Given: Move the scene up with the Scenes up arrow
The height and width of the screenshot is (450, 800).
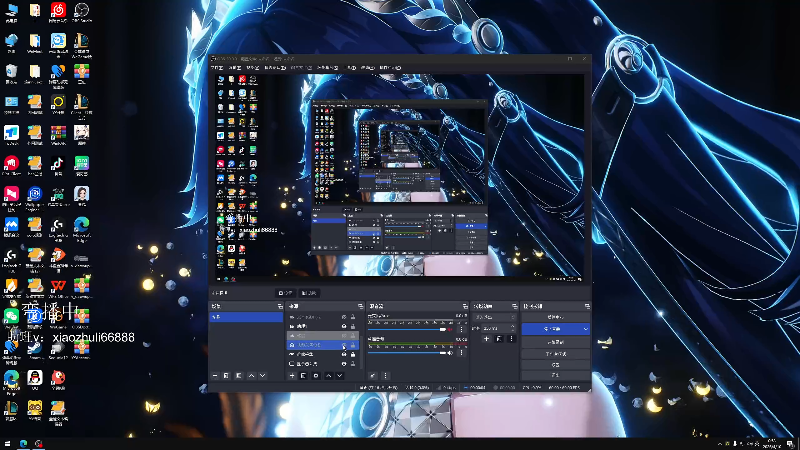Looking at the screenshot, I should 251,376.
